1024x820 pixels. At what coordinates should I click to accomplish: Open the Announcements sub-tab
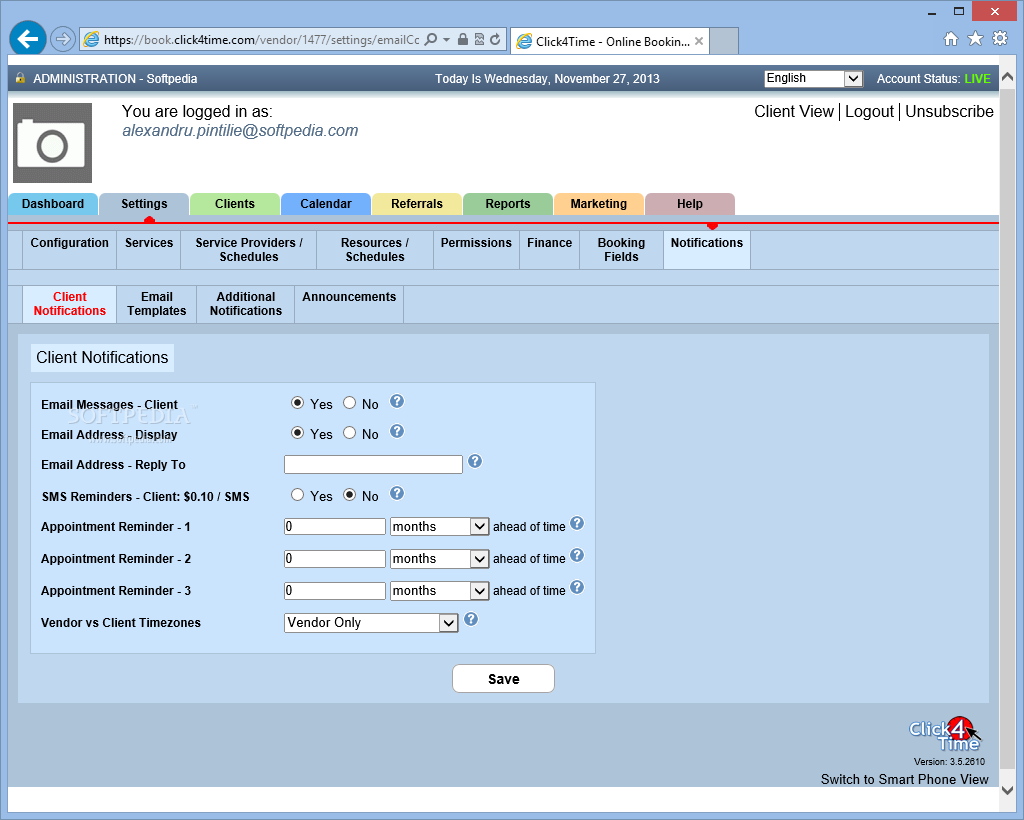pos(349,304)
